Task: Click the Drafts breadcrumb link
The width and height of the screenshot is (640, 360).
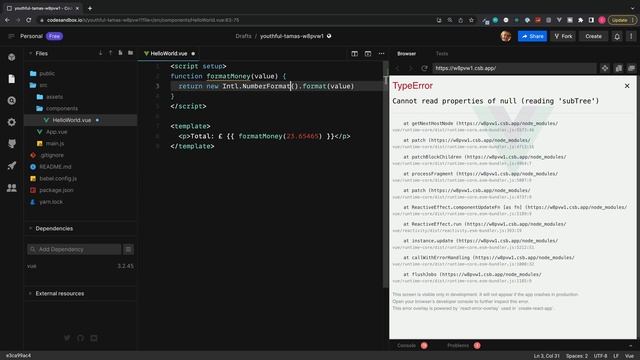Action: (243, 36)
